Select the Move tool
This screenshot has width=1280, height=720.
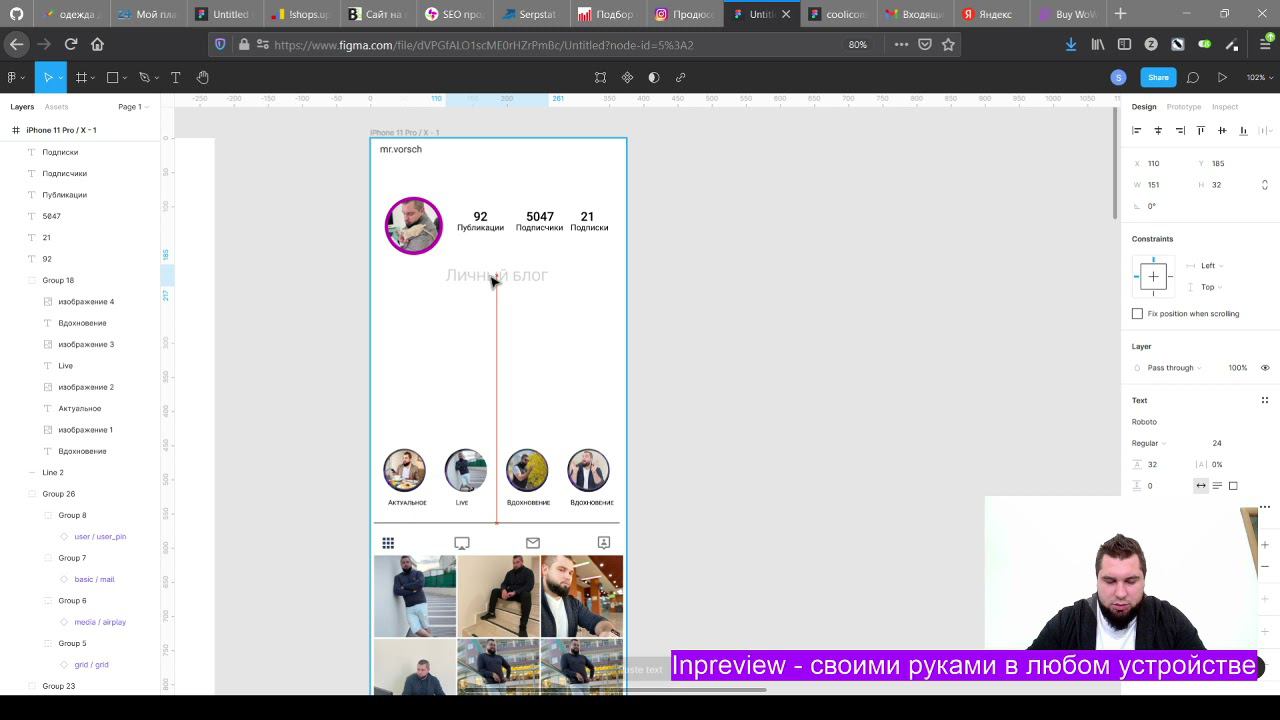pyautogui.click(x=47, y=77)
